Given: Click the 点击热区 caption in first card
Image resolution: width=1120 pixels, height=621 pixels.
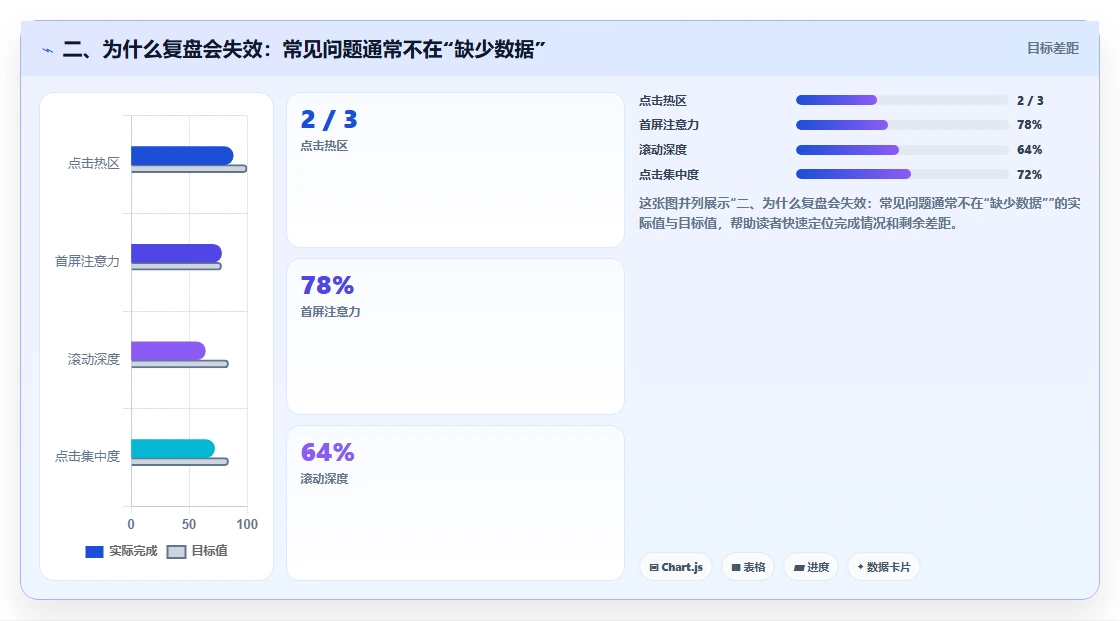Looking at the screenshot, I should pyautogui.click(x=324, y=146).
